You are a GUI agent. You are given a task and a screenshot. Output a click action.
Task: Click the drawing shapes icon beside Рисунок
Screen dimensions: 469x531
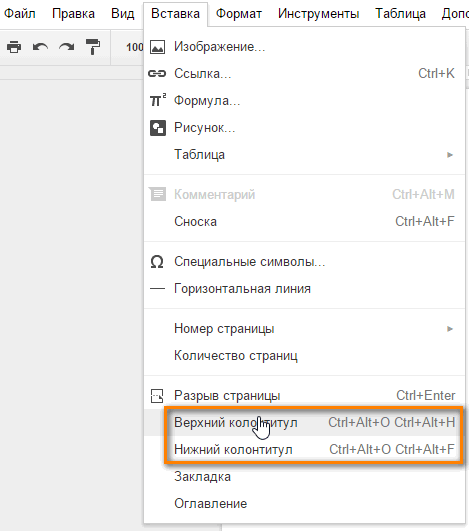pyautogui.click(x=158, y=128)
